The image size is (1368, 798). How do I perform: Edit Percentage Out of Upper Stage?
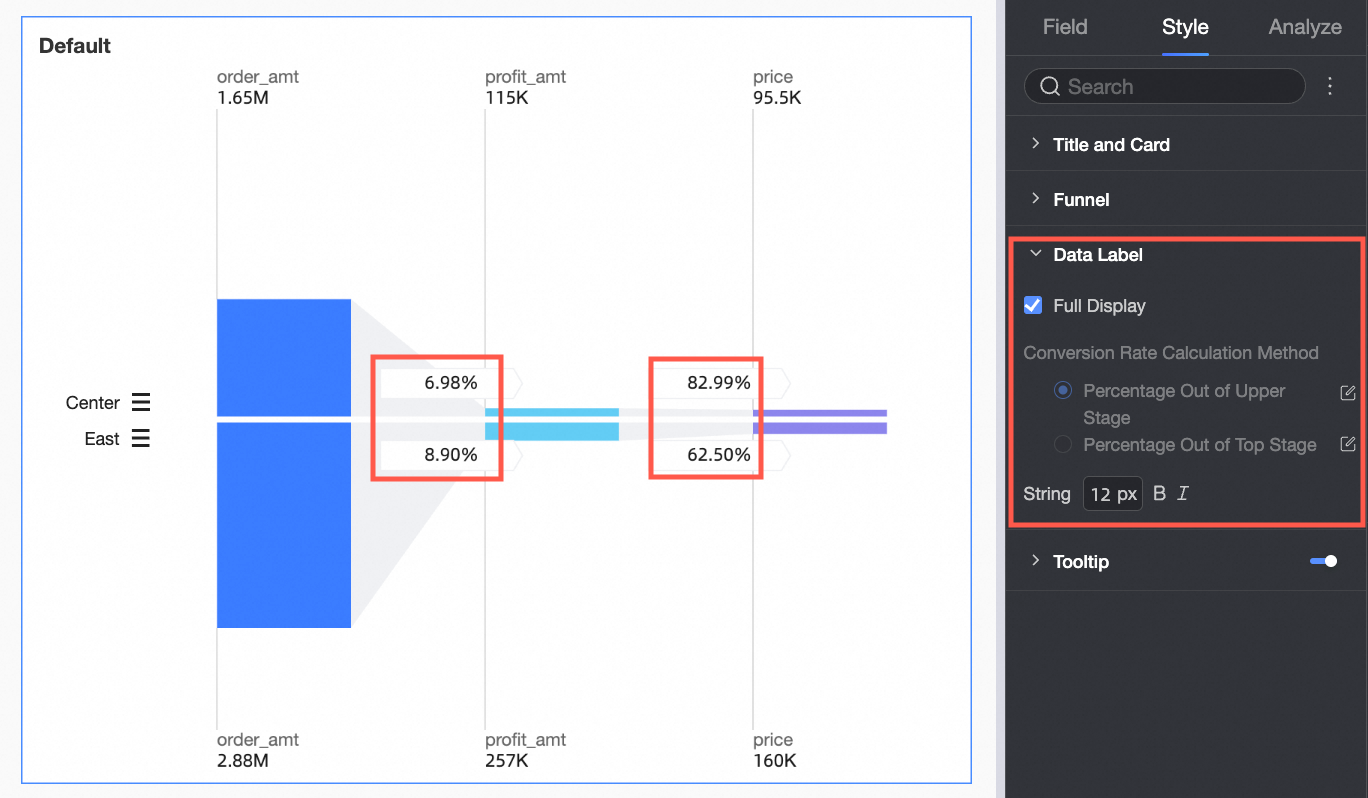click(1347, 392)
